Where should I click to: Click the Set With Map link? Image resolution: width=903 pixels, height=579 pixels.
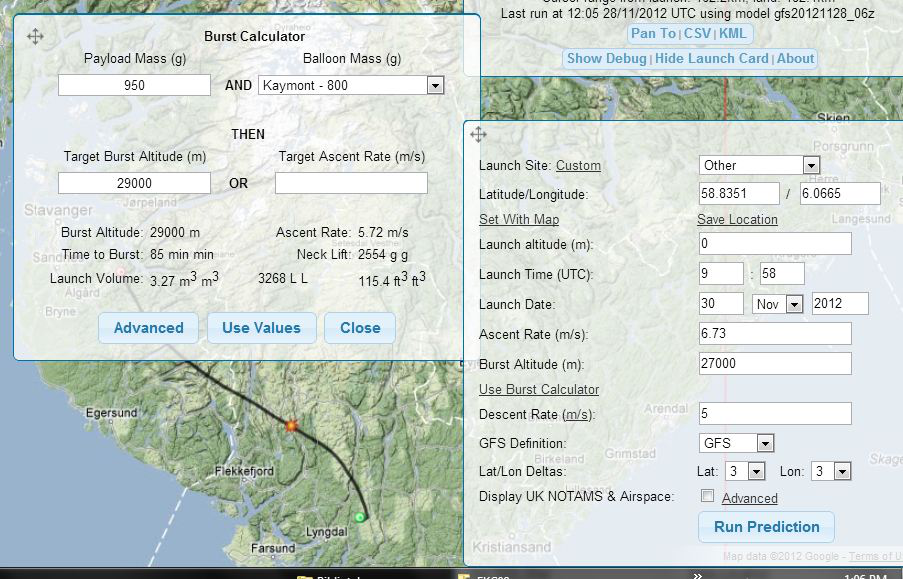click(x=519, y=219)
